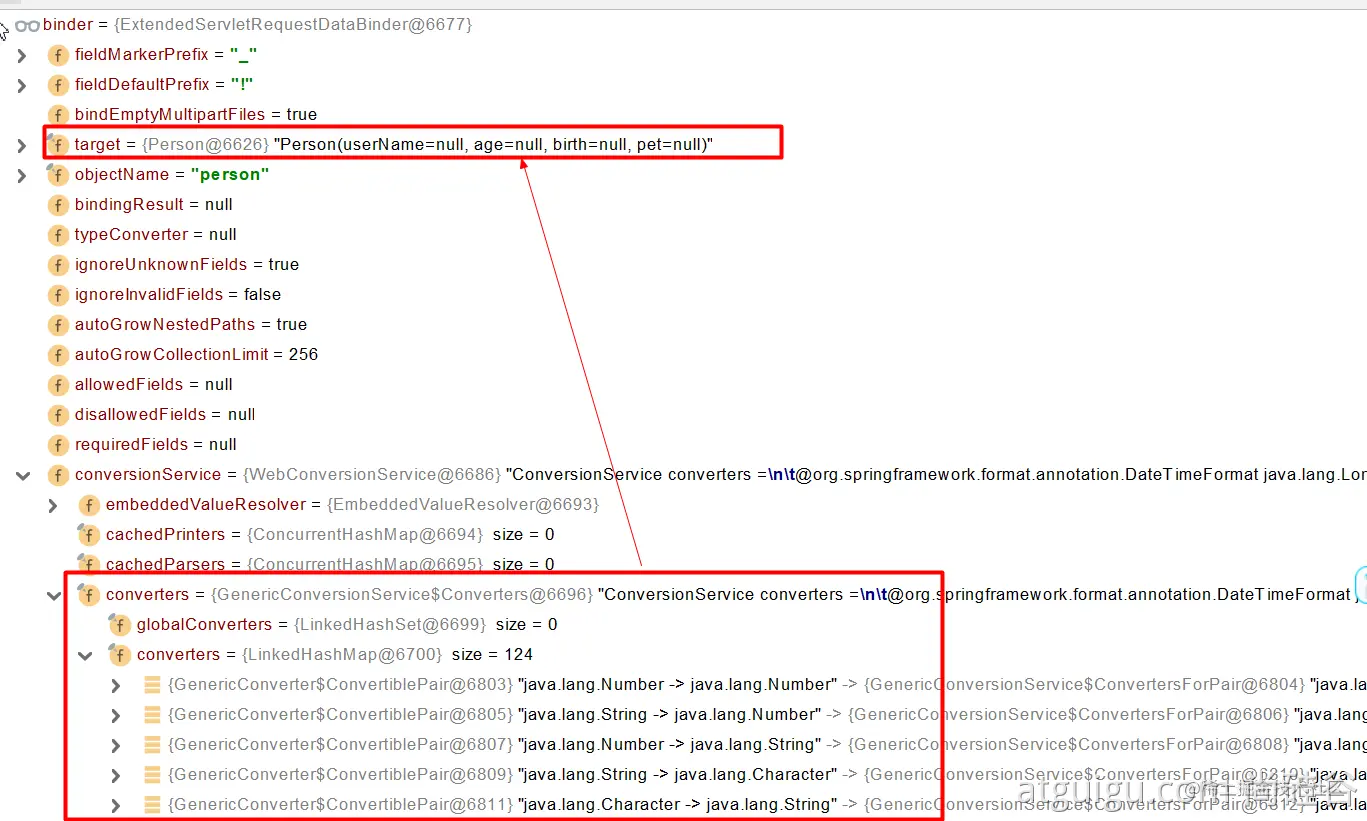Collapse the conversionService node

(22, 476)
